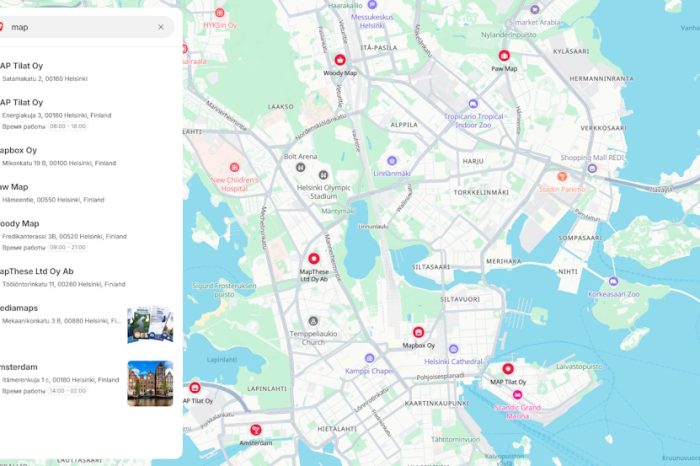Image resolution: width=700 pixels, height=466 pixels.
Task: Click the Sigurd Frosteruksen puisto park label
Action: [225, 290]
